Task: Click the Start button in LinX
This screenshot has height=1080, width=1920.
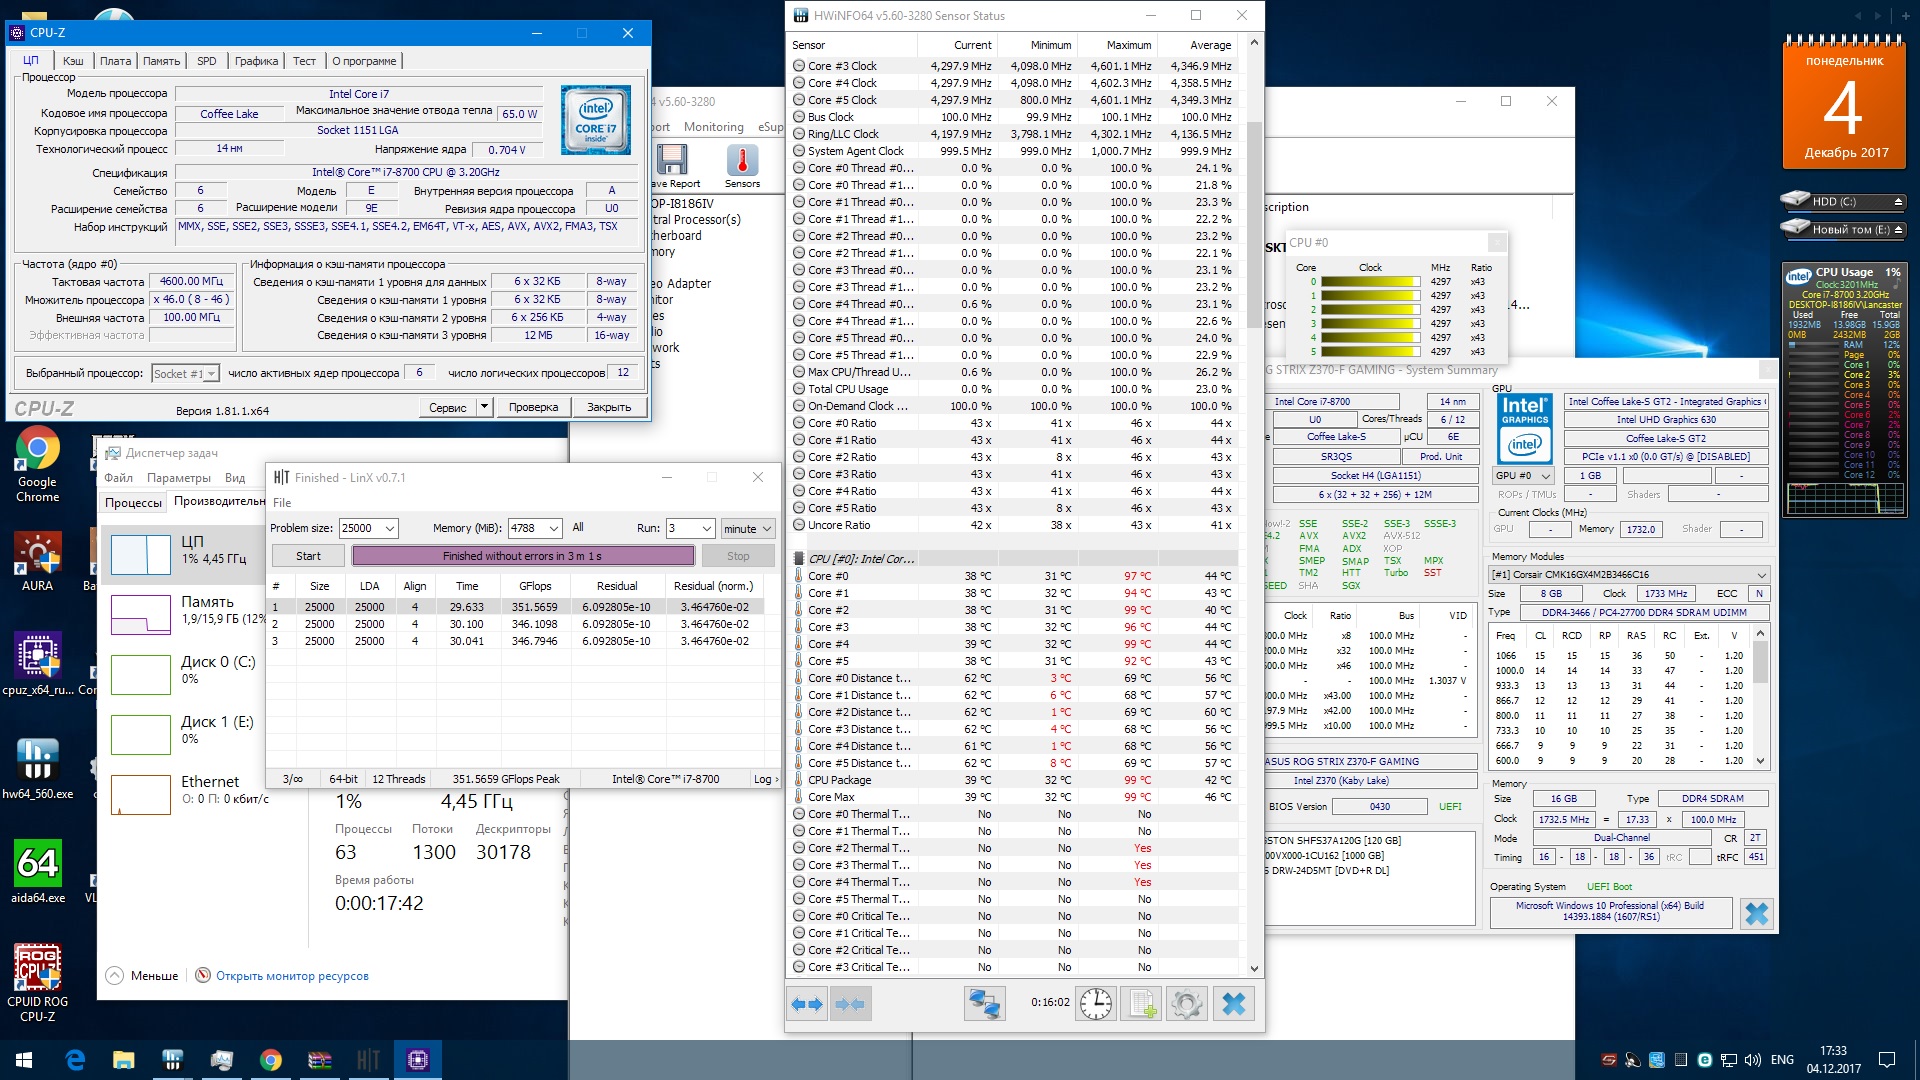Action: (x=308, y=556)
